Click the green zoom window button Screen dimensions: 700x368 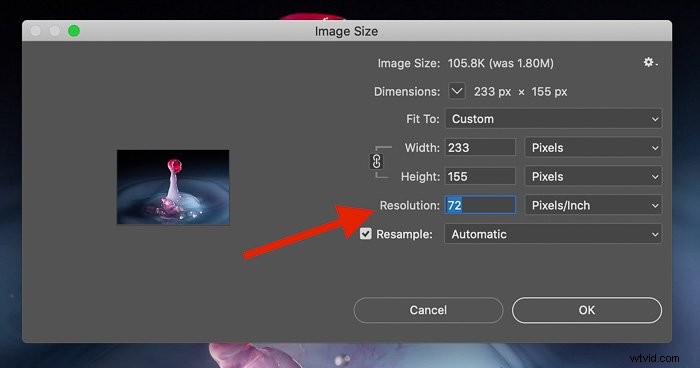tap(74, 31)
